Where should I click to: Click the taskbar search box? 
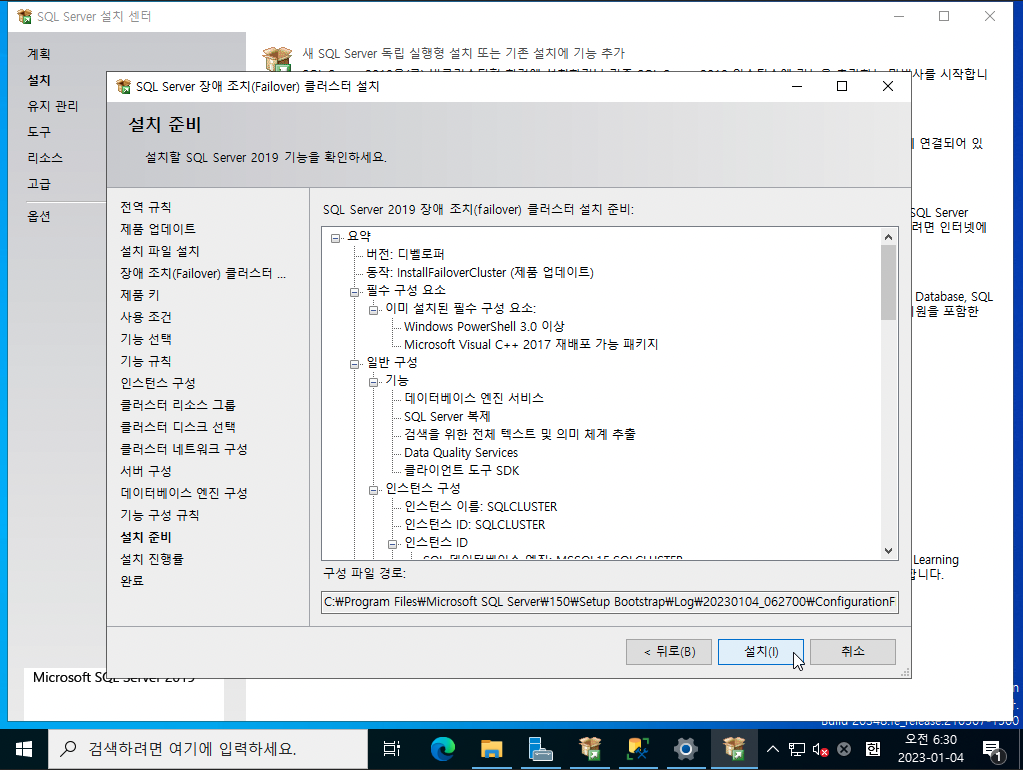(x=208, y=749)
